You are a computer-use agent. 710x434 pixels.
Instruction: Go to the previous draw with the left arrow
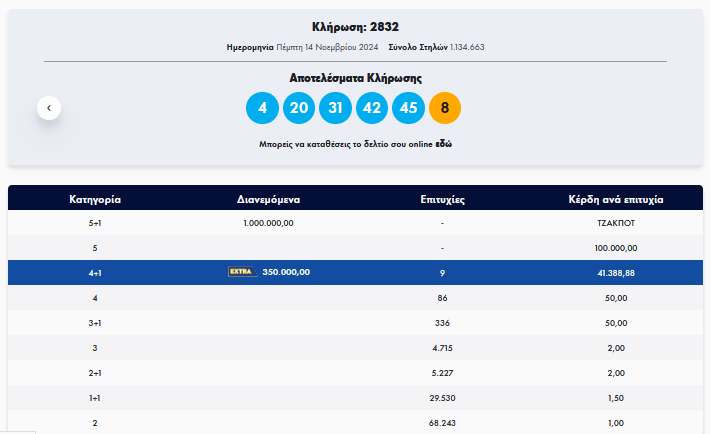(x=49, y=107)
